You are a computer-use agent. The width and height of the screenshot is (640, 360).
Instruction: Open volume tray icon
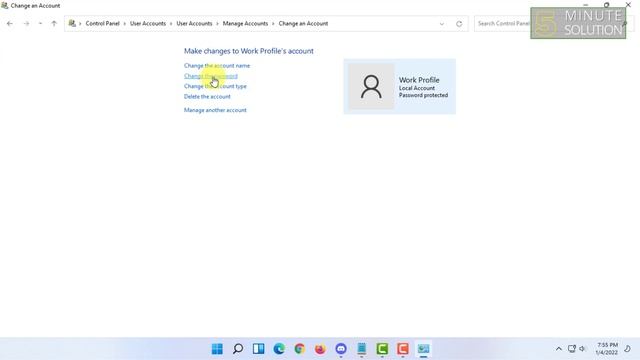pos(582,349)
